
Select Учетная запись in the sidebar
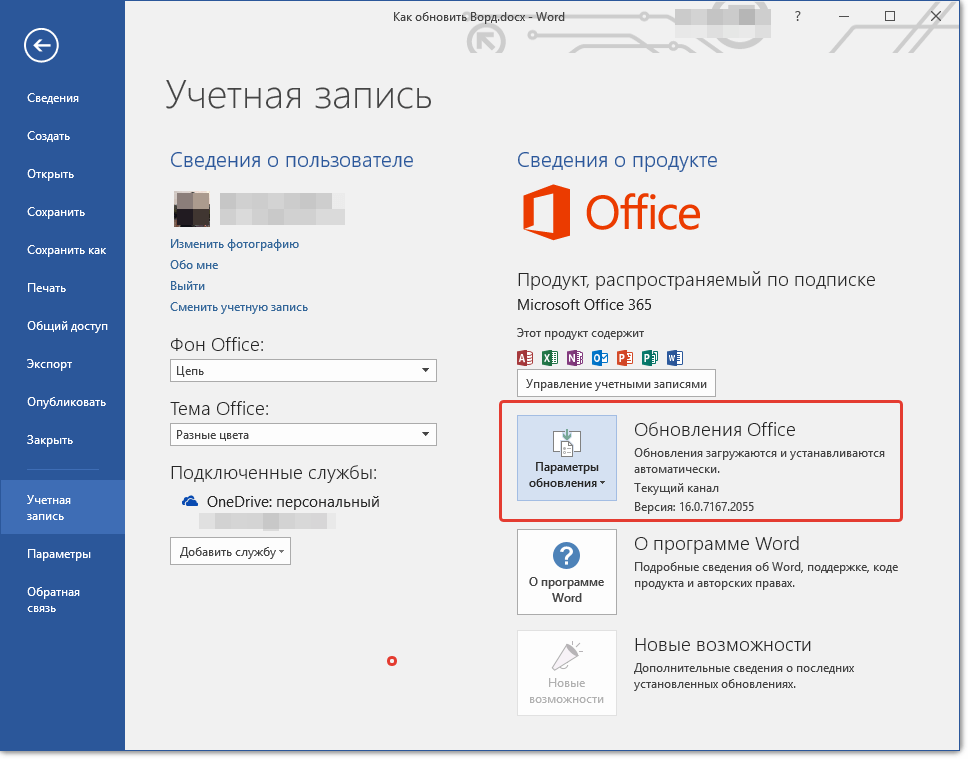click(x=62, y=508)
